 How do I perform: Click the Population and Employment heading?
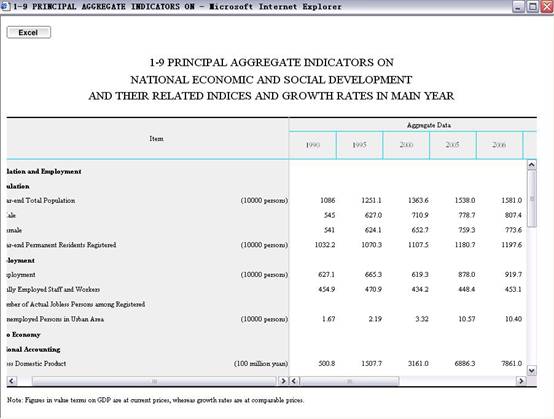(x=44, y=171)
